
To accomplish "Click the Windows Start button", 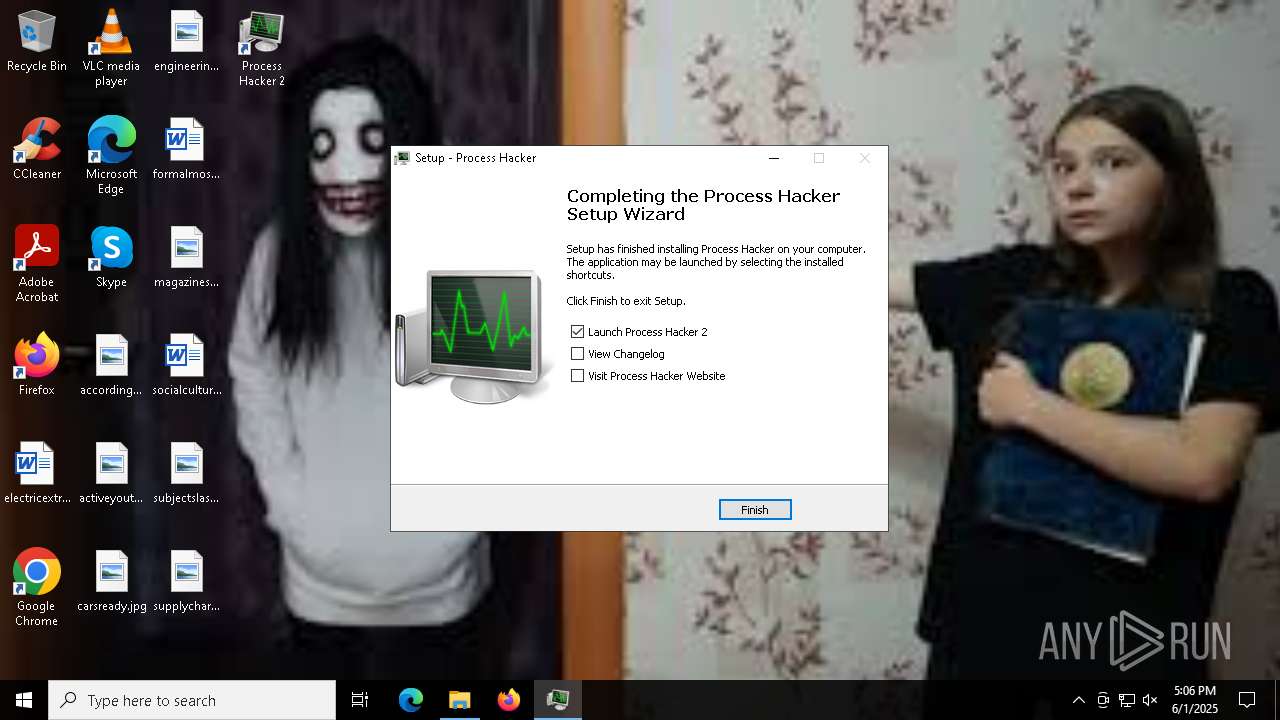I will [24, 700].
